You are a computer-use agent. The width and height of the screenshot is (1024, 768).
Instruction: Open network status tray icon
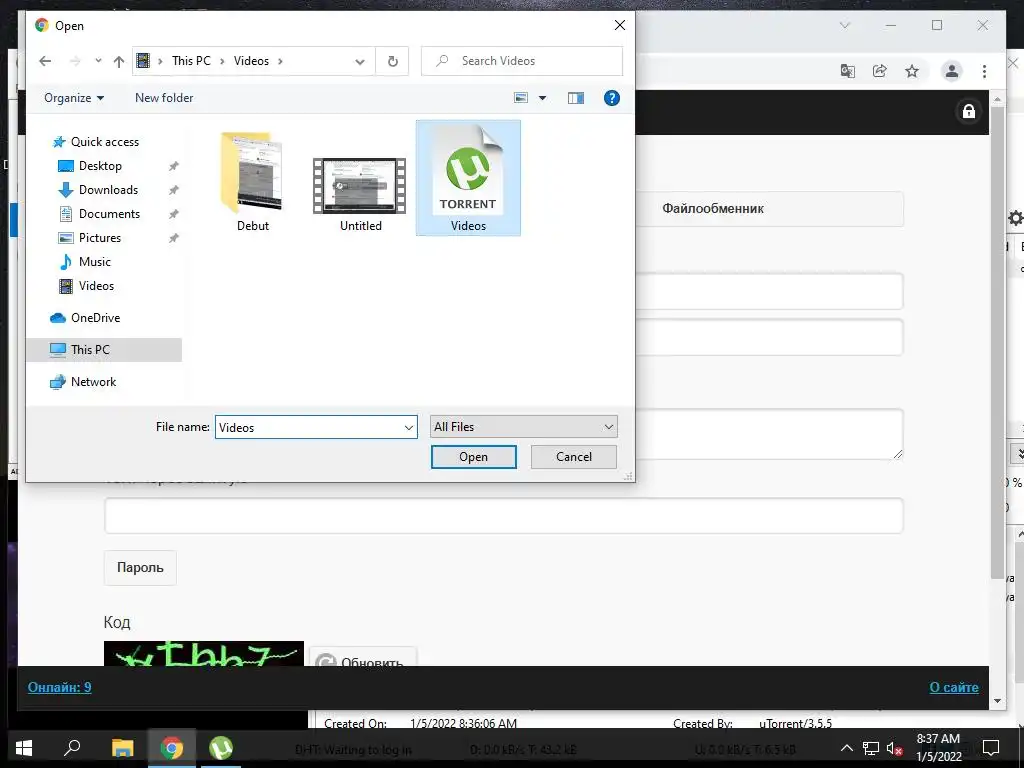point(871,748)
